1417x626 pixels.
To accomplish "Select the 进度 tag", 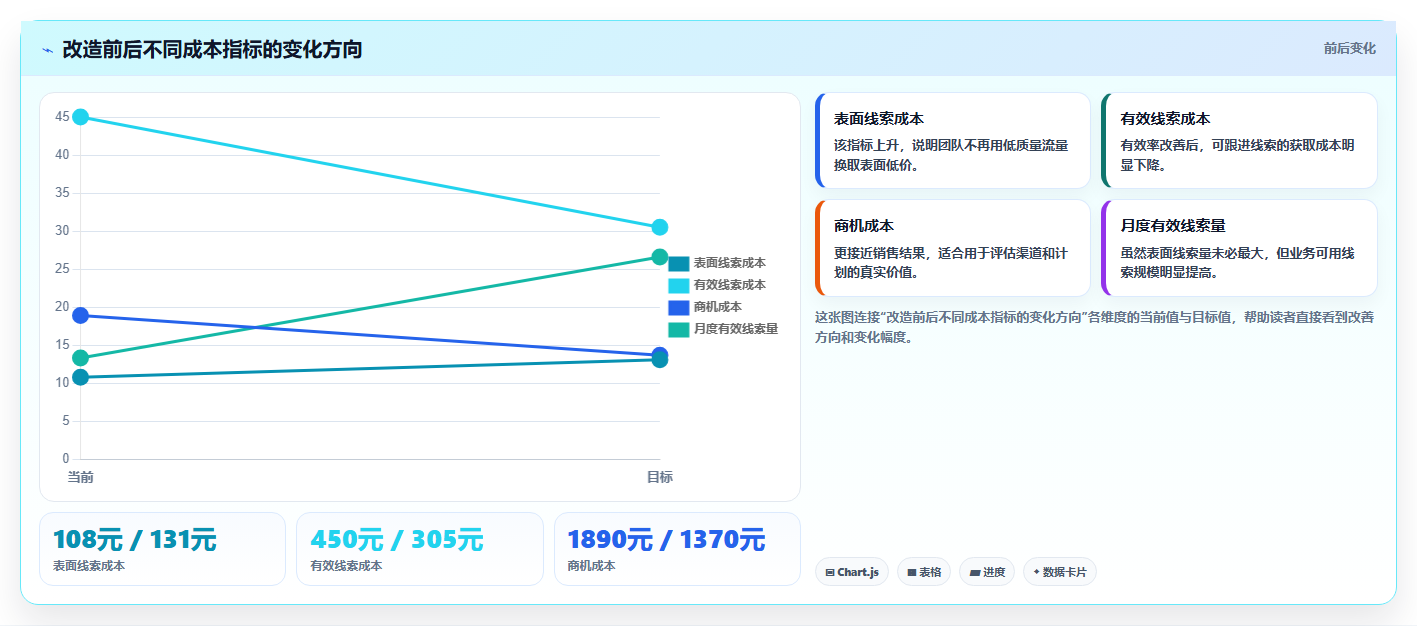I will pos(987,572).
